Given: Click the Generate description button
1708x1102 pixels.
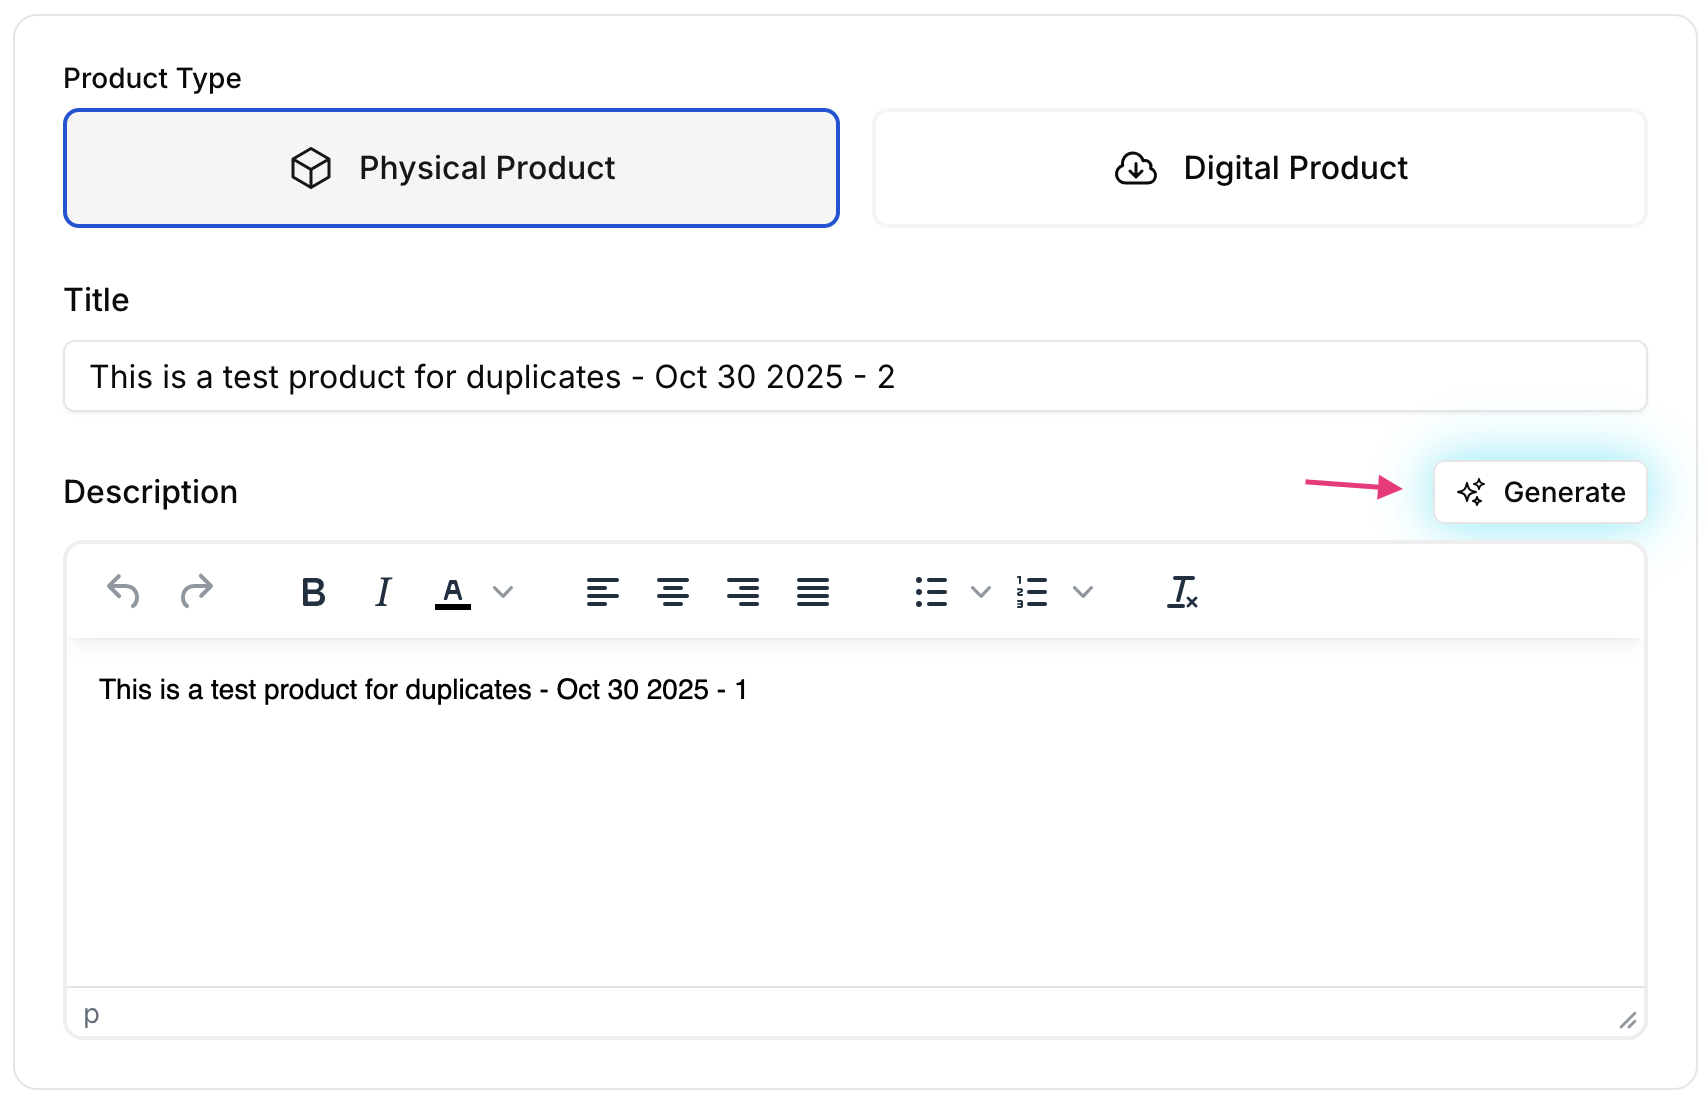Looking at the screenshot, I should click(1540, 492).
